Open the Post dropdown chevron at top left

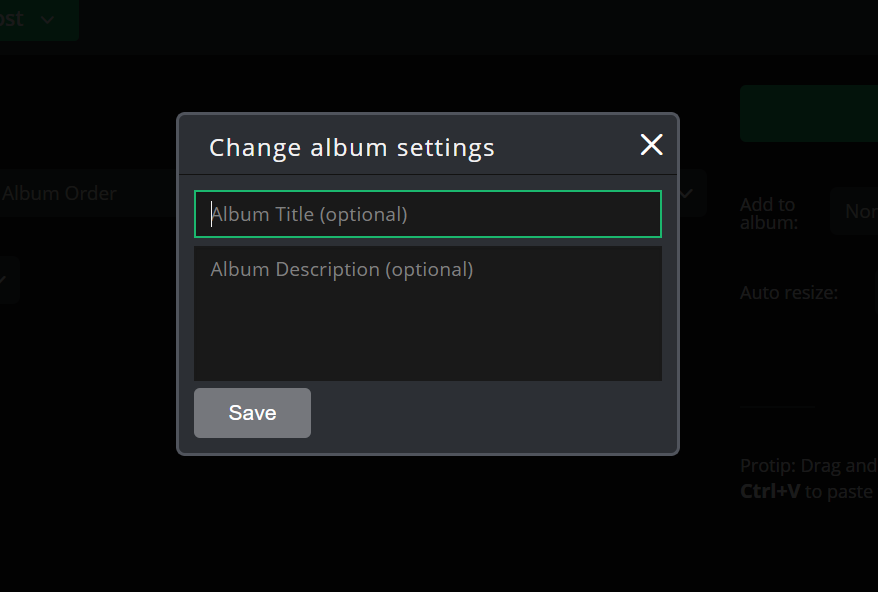coord(48,19)
